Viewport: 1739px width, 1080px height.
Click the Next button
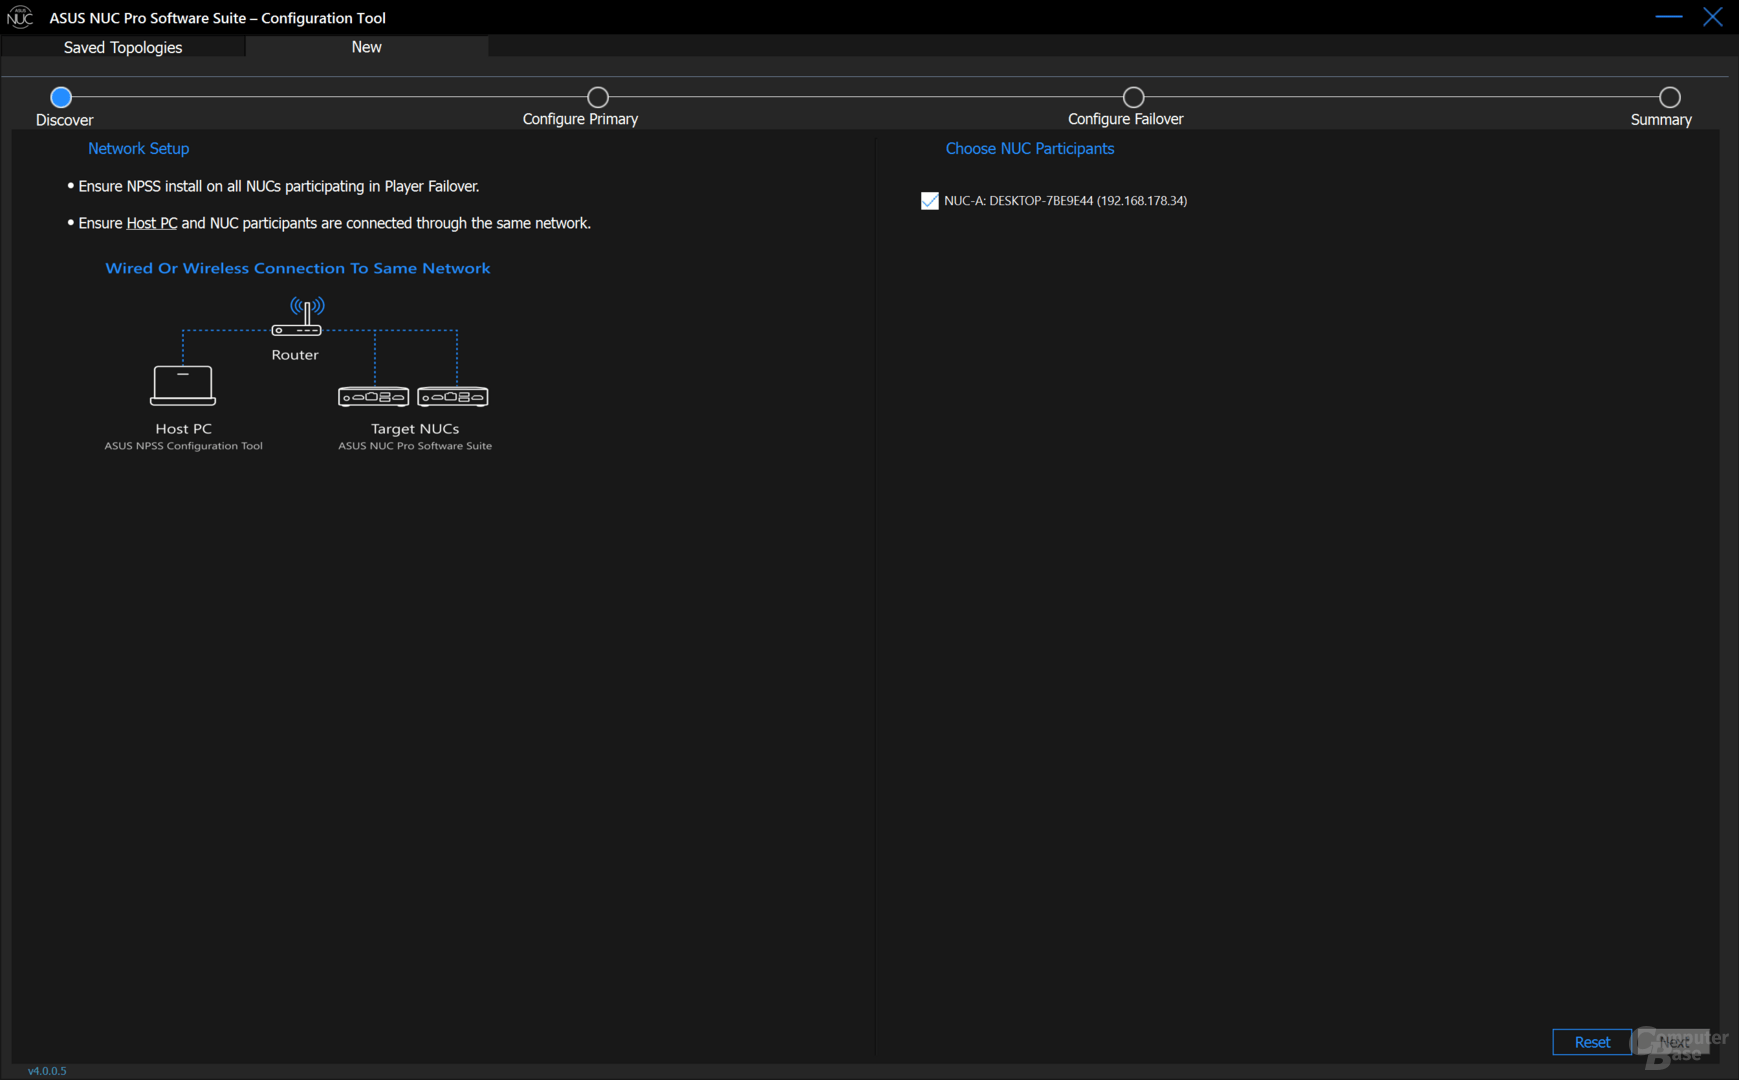pos(1674,1042)
